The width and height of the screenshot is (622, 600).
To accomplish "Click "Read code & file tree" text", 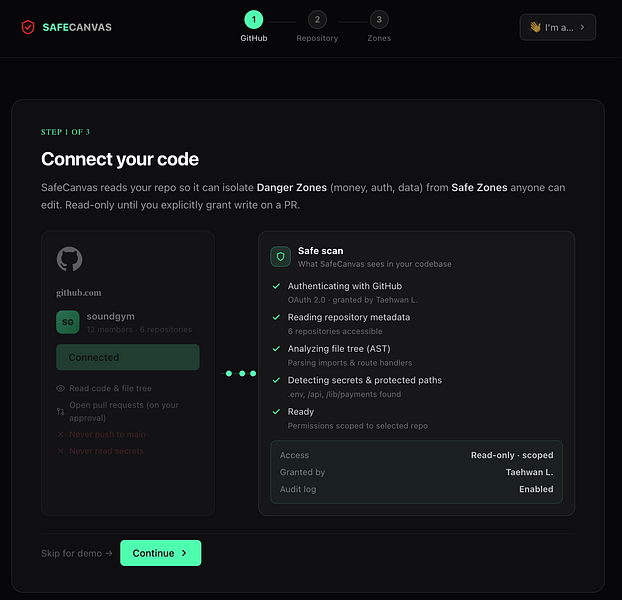I will [110, 389].
